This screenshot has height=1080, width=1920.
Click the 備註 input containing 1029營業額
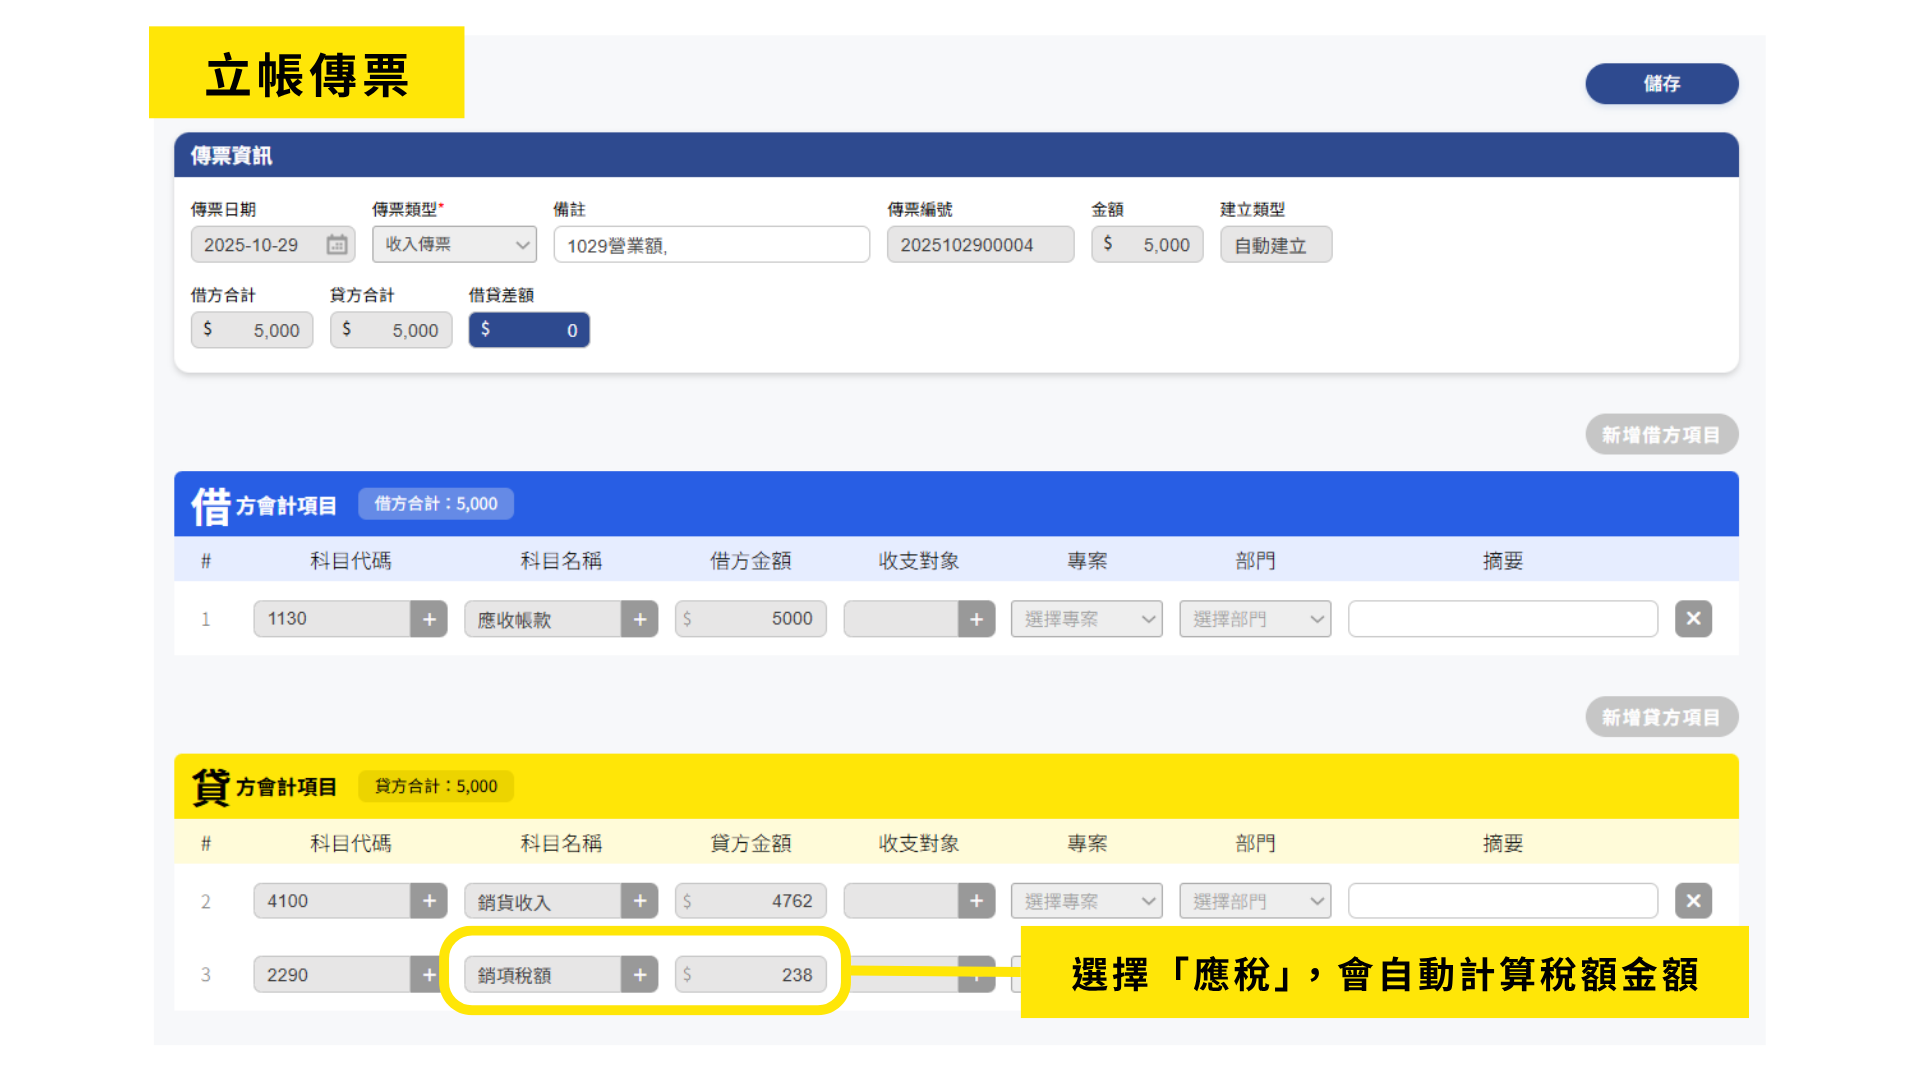coord(711,245)
